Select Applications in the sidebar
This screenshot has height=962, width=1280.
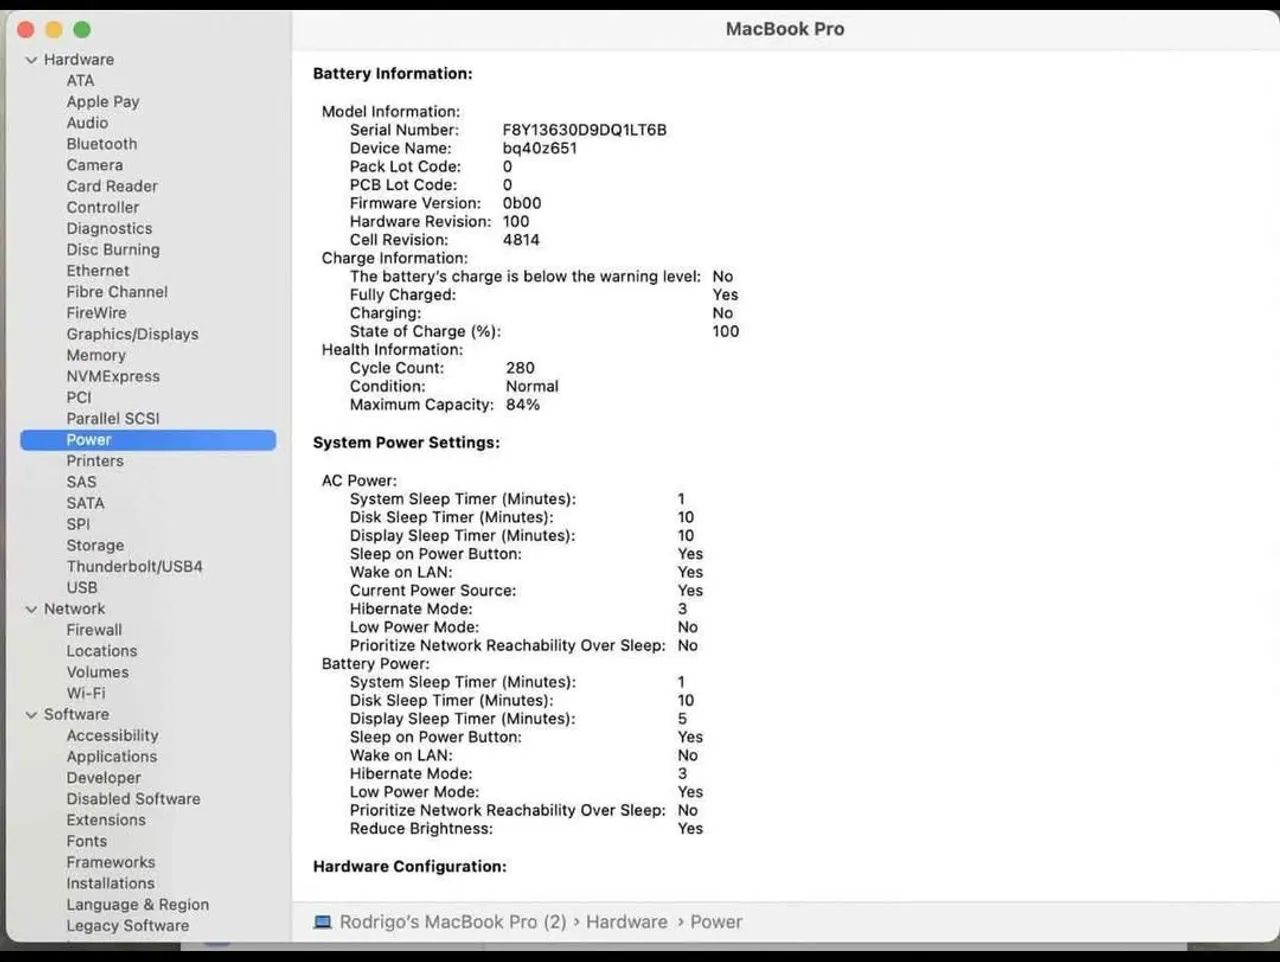112,757
